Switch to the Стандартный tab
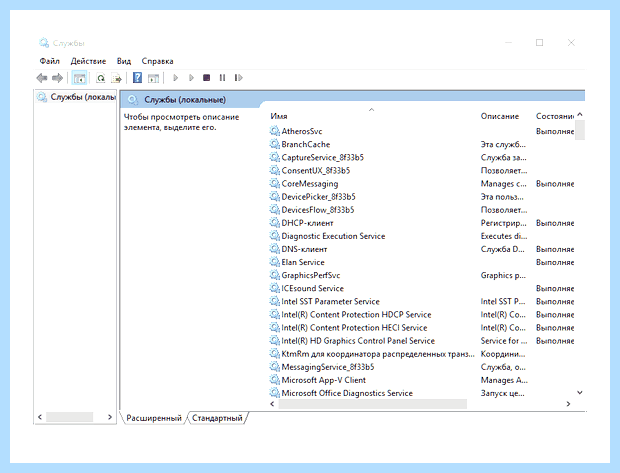The height and width of the screenshot is (473, 620). coord(217,418)
